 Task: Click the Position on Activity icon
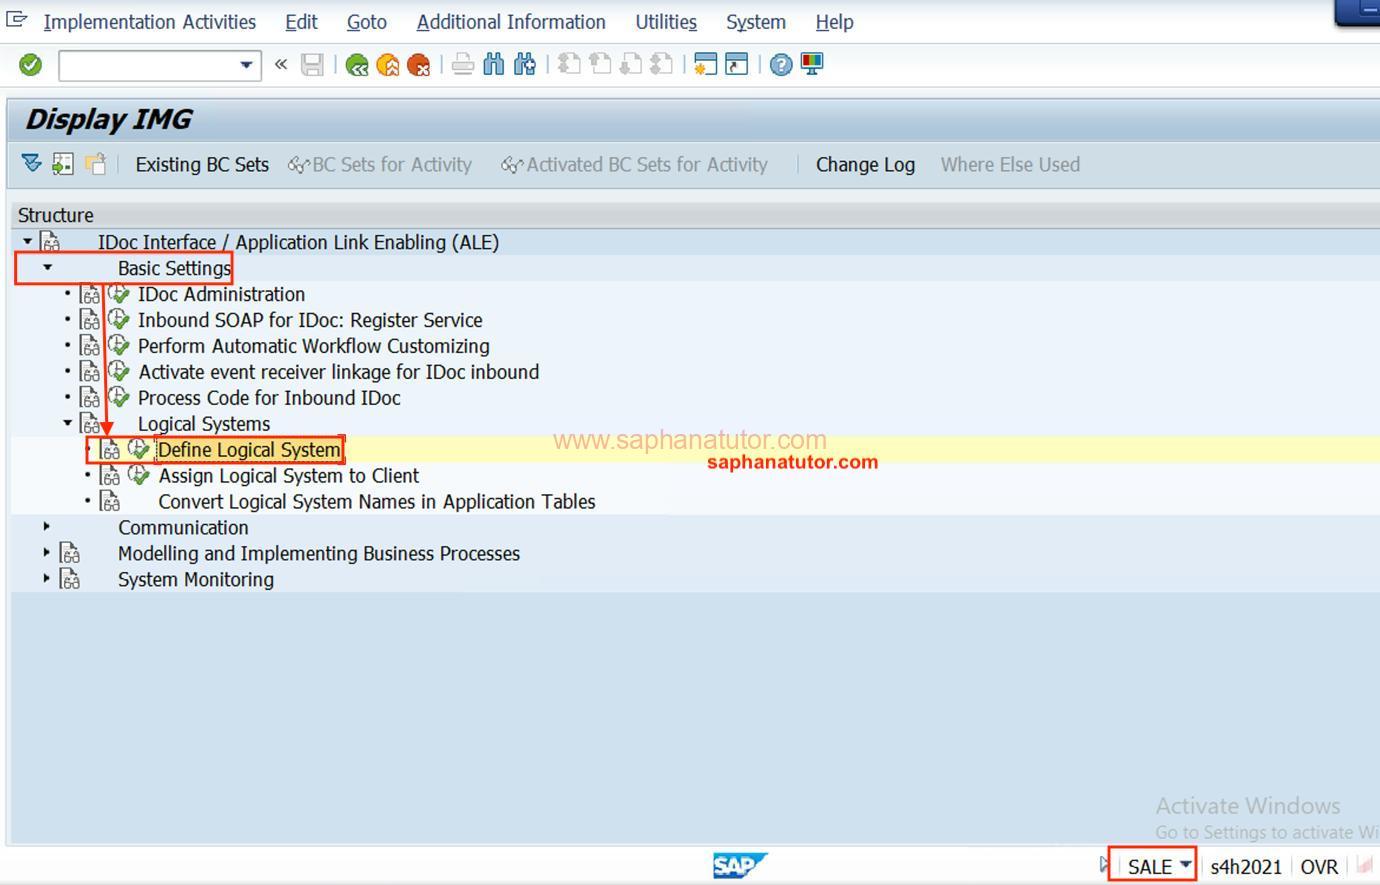[63, 164]
